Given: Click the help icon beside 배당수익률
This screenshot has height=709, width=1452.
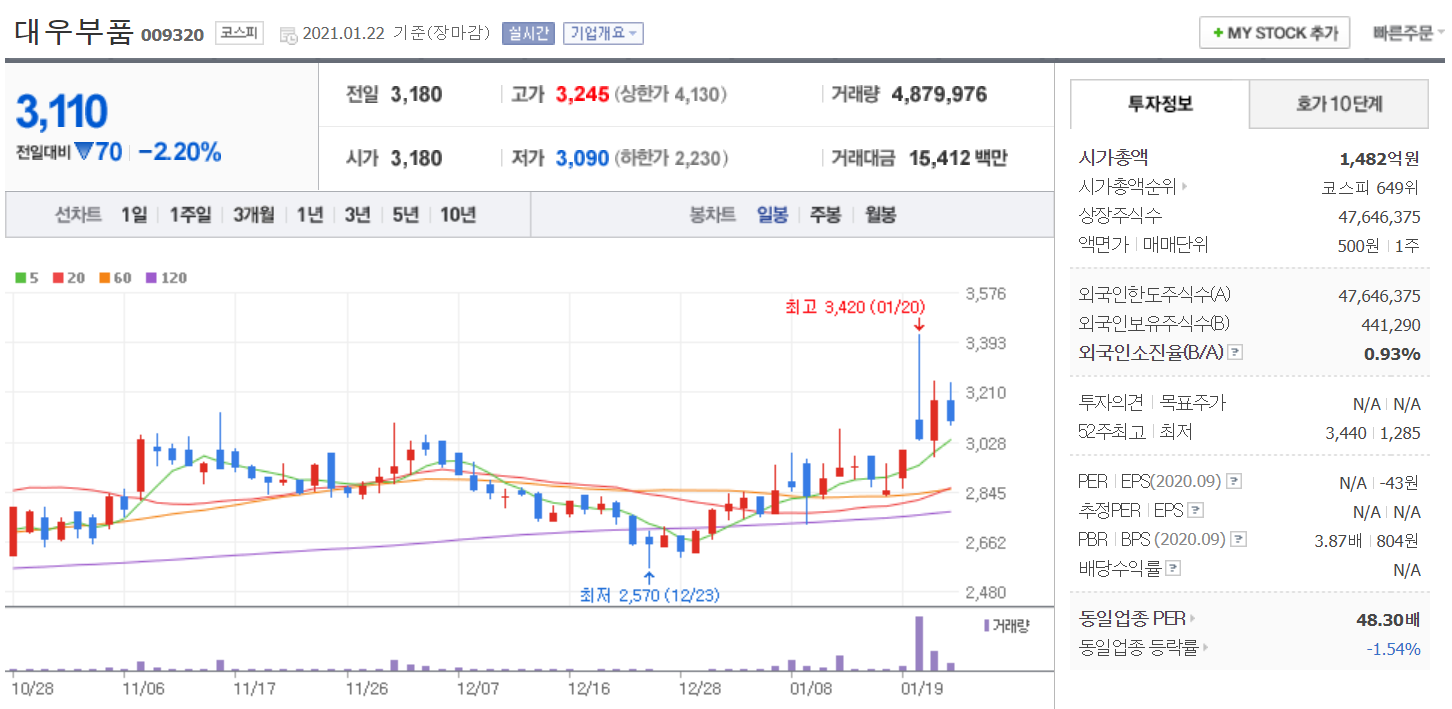Looking at the screenshot, I should (1173, 569).
